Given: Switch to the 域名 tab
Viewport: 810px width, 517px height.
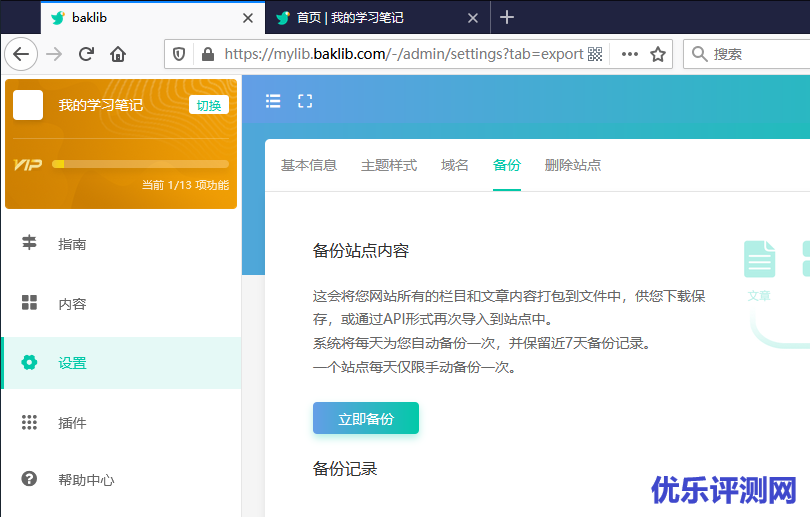Looking at the screenshot, I should (455, 165).
